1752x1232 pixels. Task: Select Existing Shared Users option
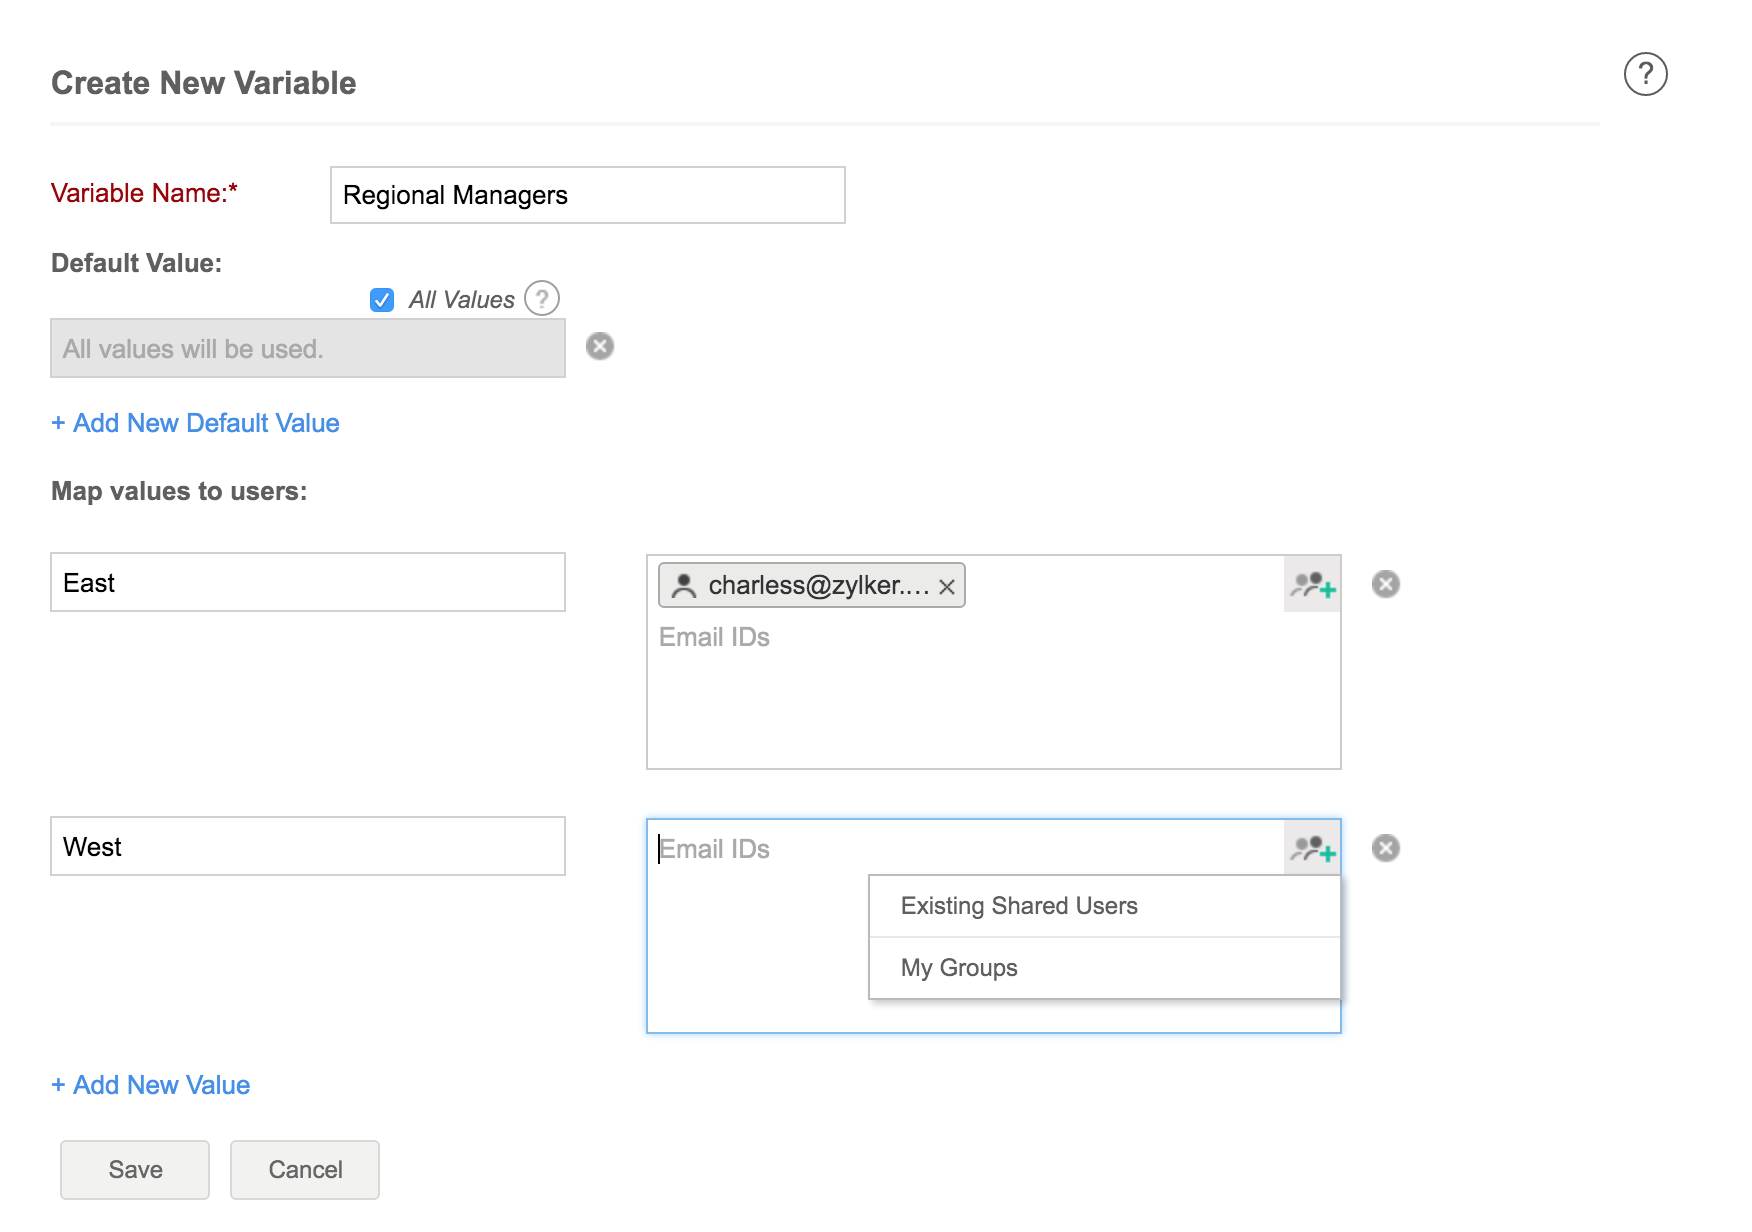point(1019,906)
